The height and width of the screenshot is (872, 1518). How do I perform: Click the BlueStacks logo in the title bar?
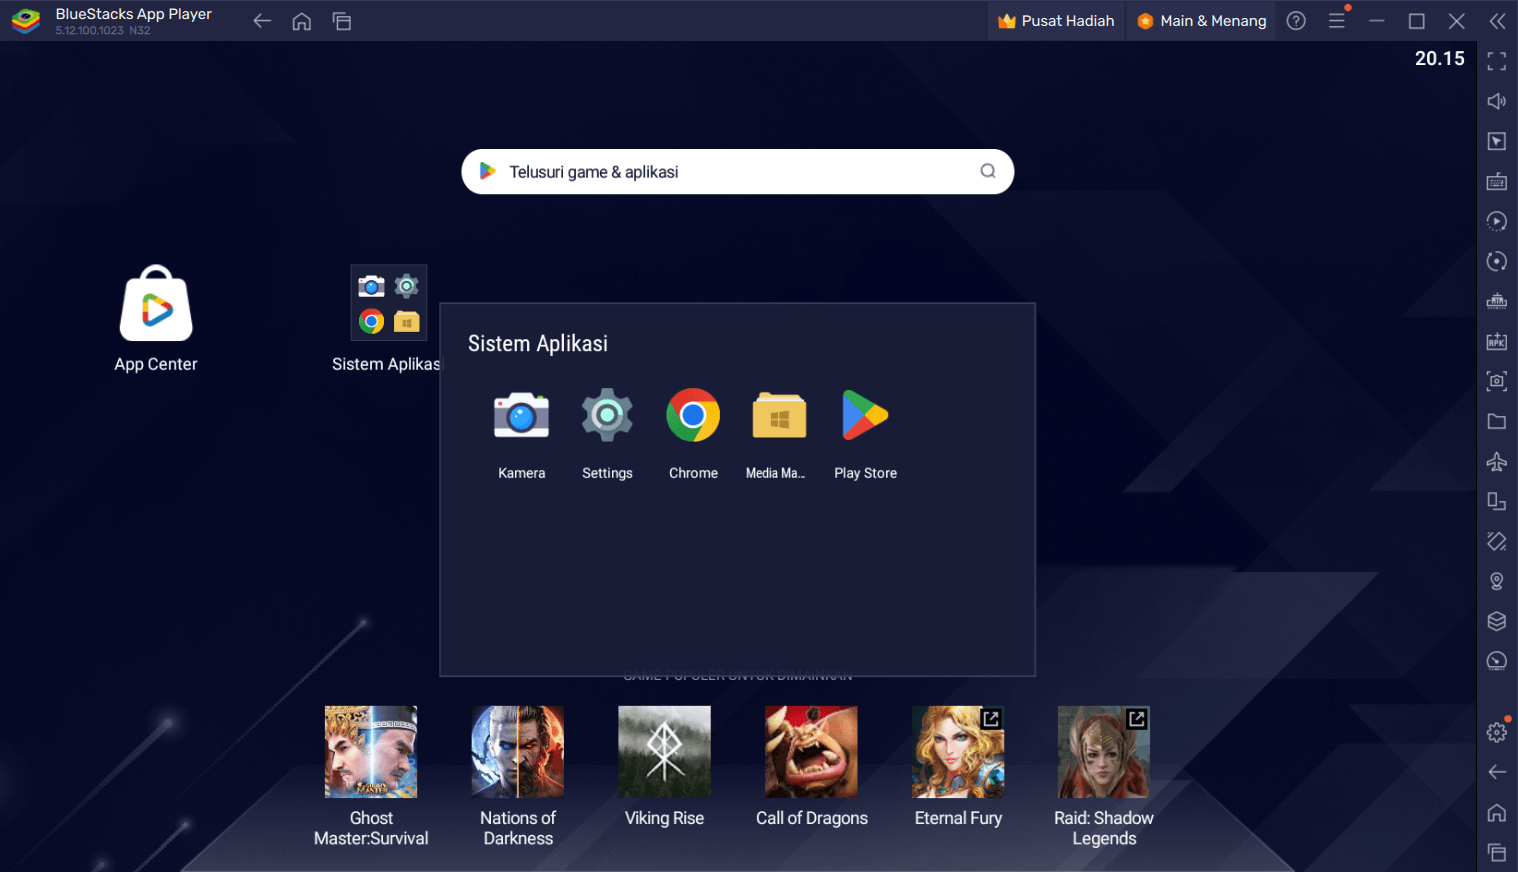coord(26,21)
